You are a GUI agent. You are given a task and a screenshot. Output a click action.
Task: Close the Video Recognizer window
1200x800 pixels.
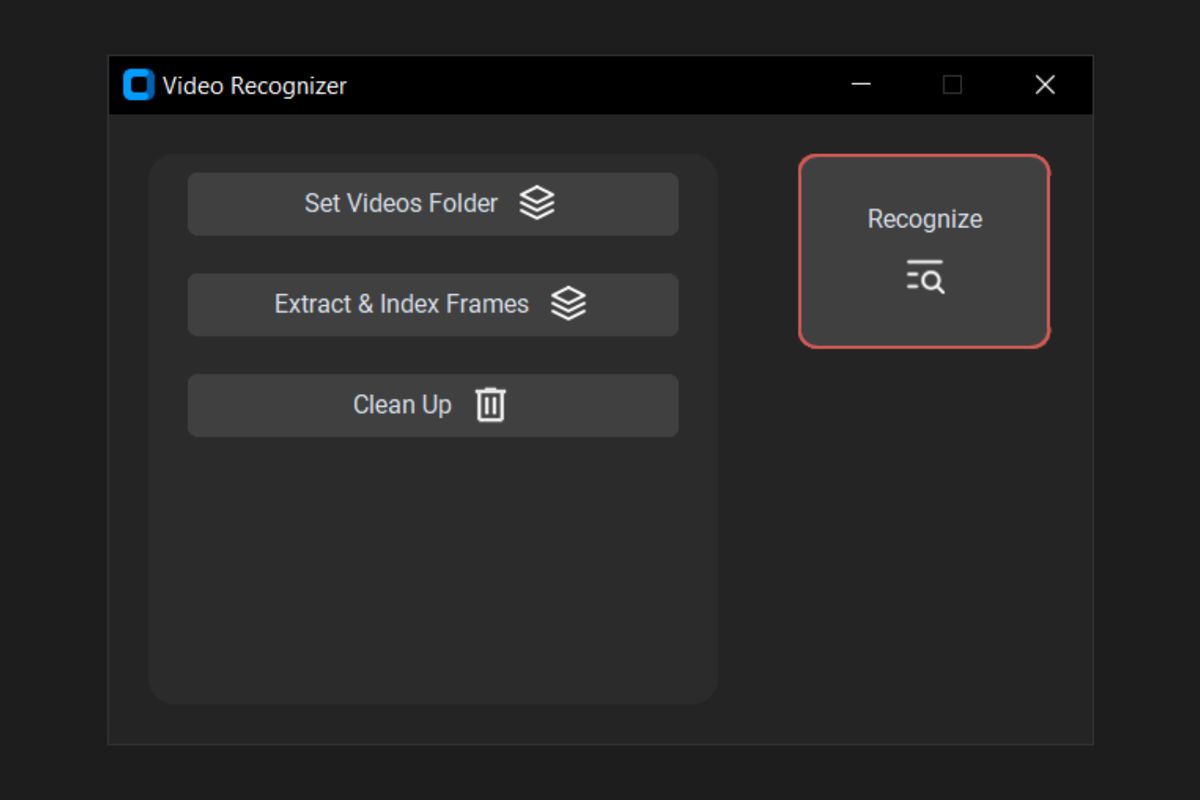pyautogui.click(x=1045, y=85)
